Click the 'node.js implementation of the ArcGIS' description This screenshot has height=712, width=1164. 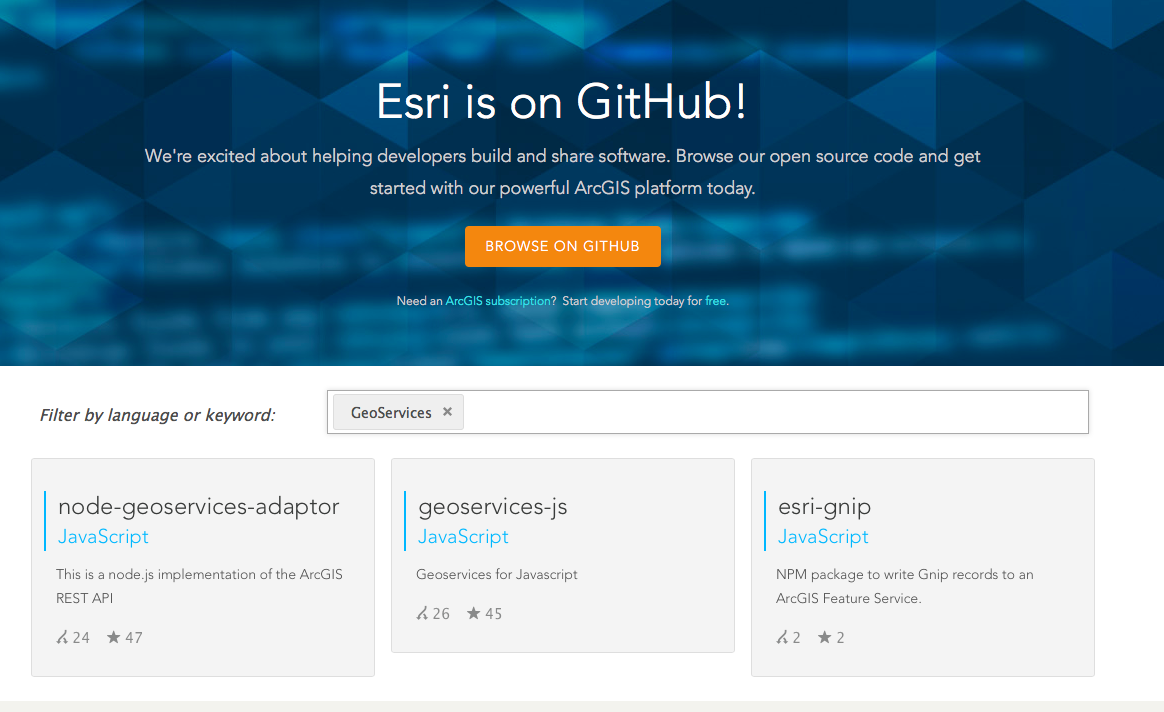[x=199, y=587]
